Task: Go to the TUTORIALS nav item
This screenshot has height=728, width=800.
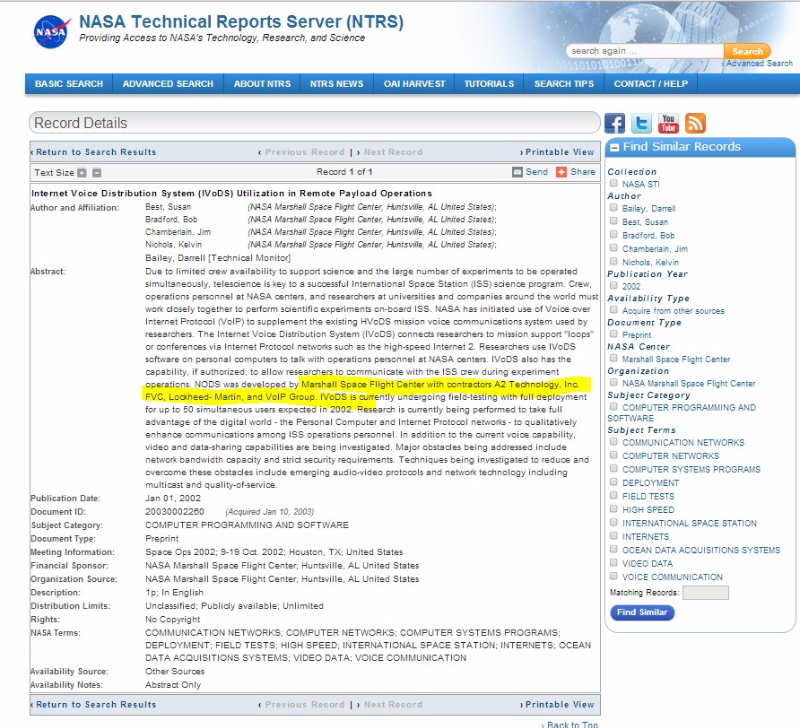Action: (489, 84)
